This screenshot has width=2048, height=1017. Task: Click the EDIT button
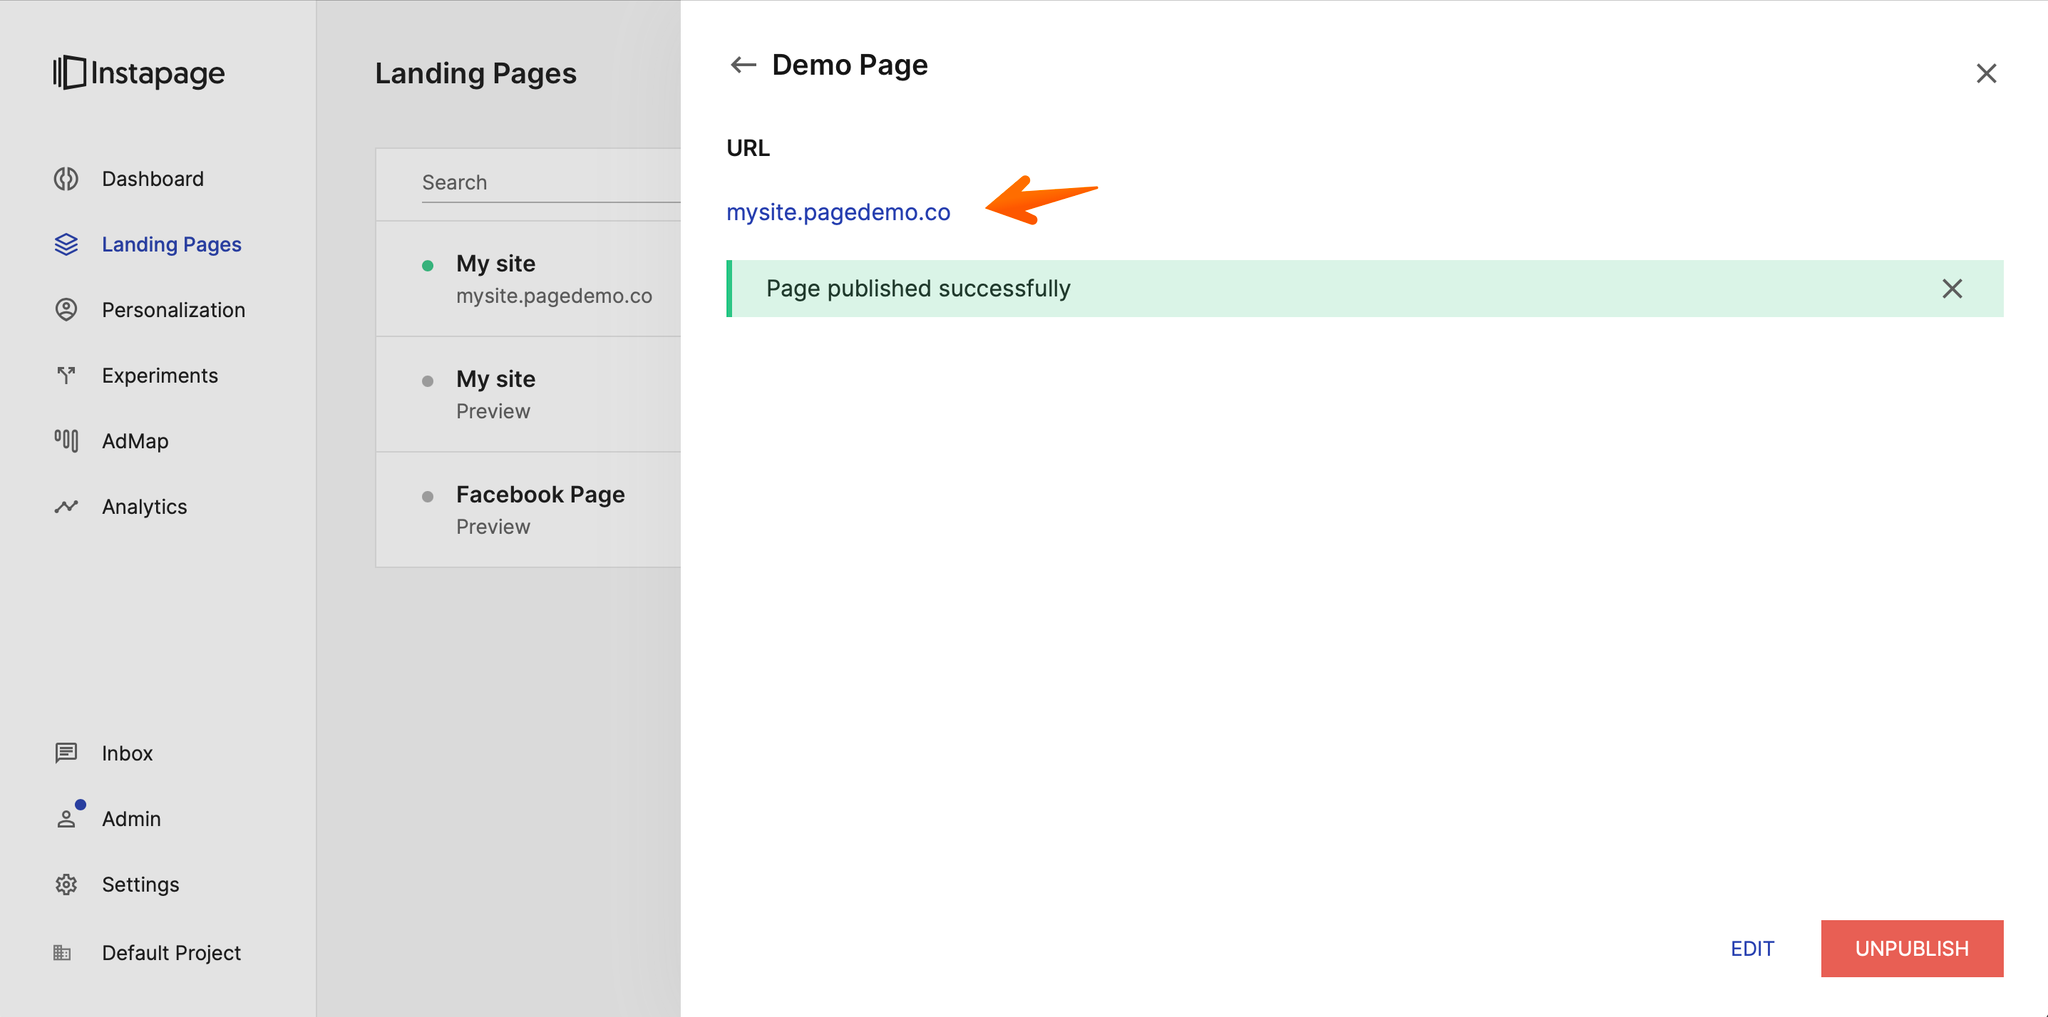(x=1752, y=949)
